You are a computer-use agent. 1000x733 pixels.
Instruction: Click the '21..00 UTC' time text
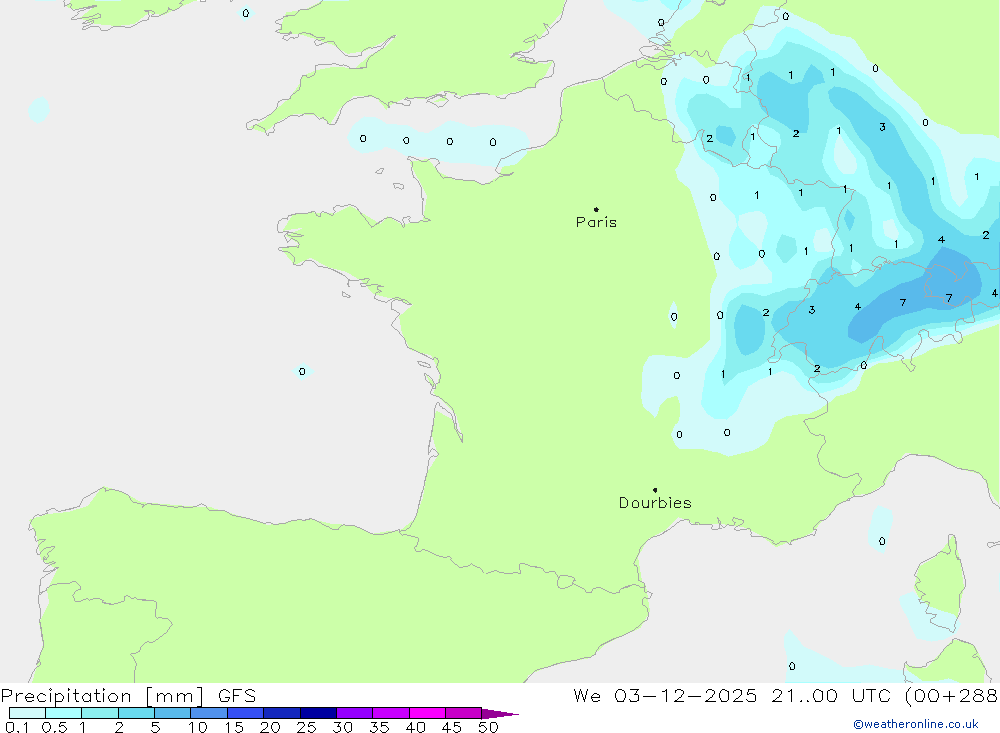pos(831,696)
